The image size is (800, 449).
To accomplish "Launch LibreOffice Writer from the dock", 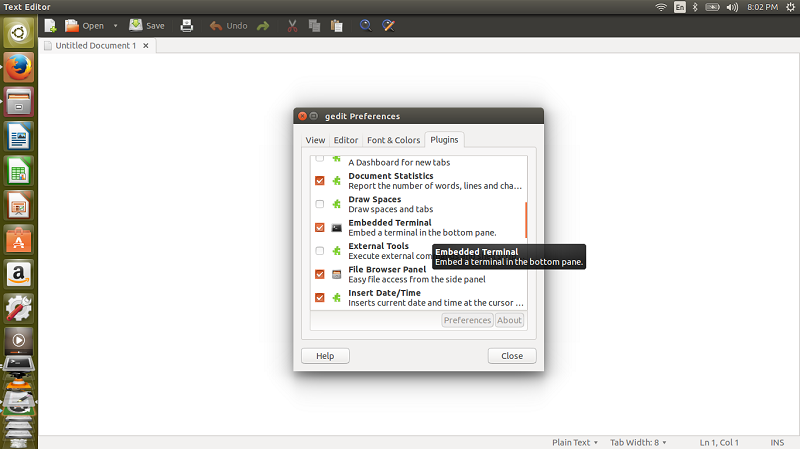I will [19, 136].
